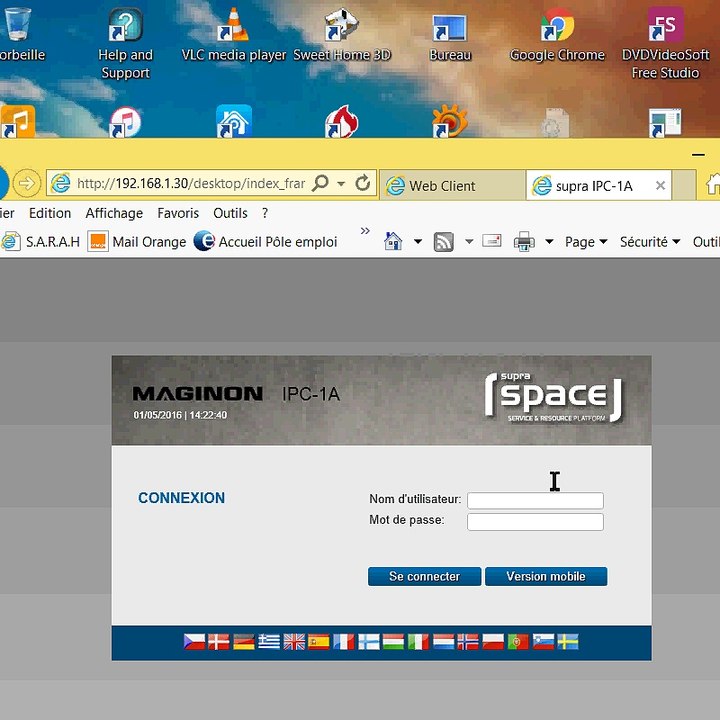The image size is (720, 720).
Task: Open Accueil Pôle emploi favorite link
Action: (265, 242)
